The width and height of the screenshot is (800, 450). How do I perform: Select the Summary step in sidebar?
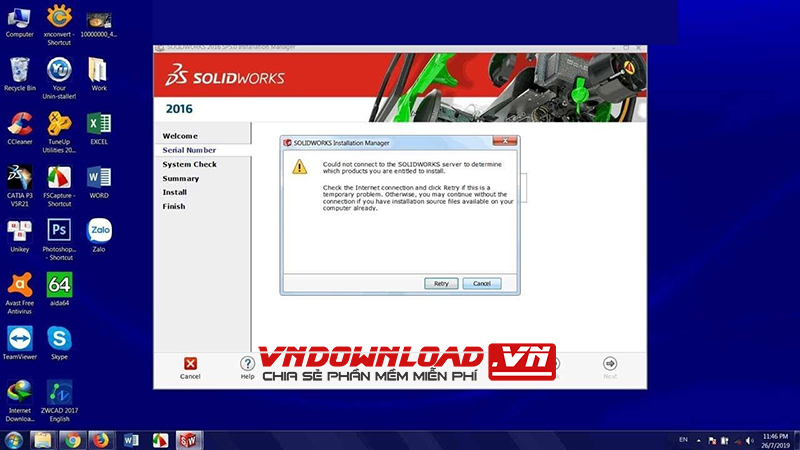pyautogui.click(x=181, y=178)
